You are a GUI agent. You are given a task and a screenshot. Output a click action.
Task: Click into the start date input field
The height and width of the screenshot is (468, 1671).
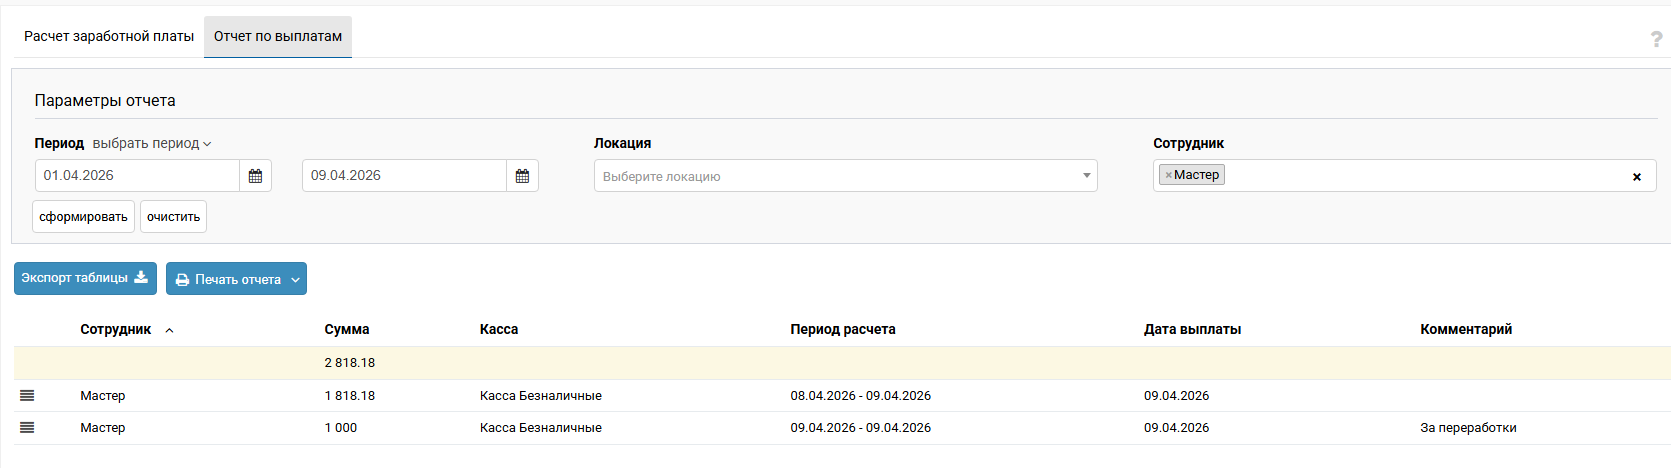click(x=137, y=176)
